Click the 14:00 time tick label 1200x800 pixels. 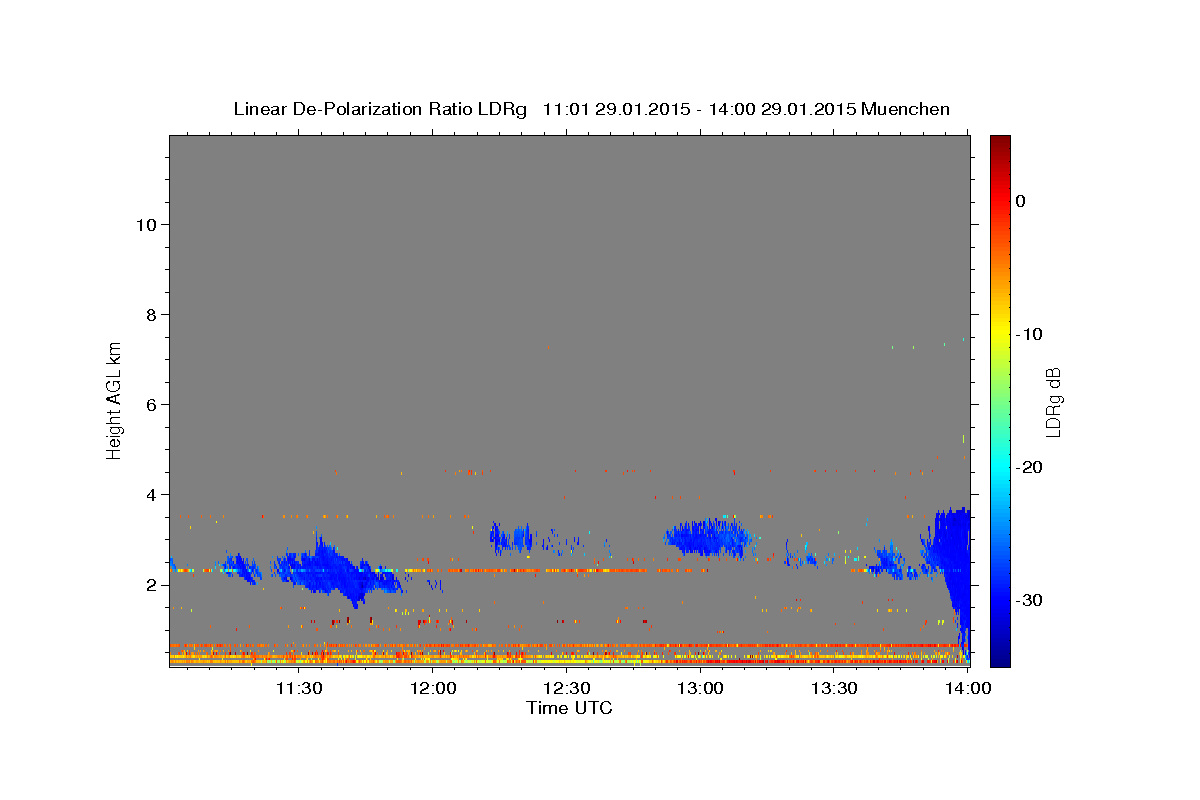pyautogui.click(x=968, y=688)
